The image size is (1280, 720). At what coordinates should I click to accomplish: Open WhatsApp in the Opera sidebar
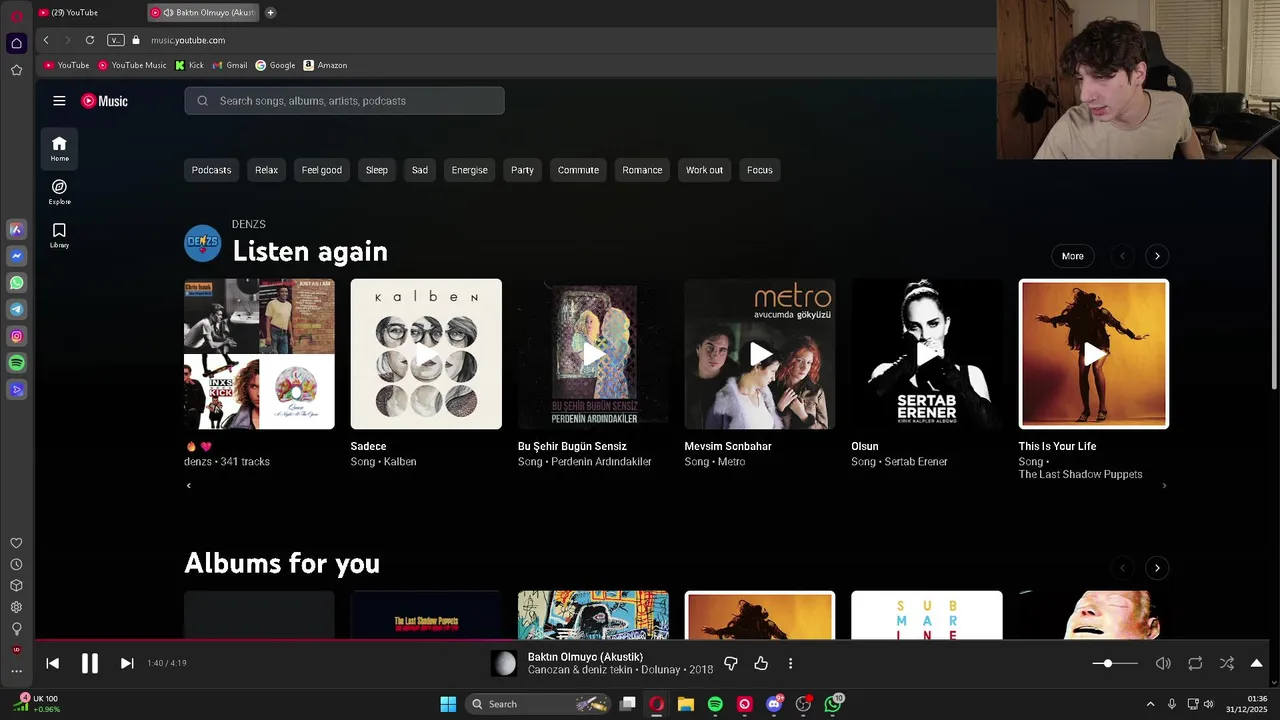coord(16,283)
